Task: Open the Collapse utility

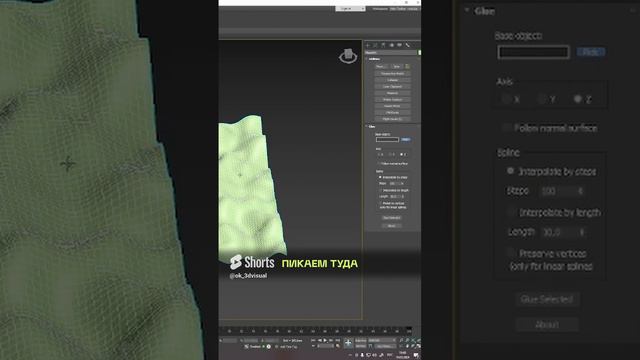Action: [x=392, y=80]
